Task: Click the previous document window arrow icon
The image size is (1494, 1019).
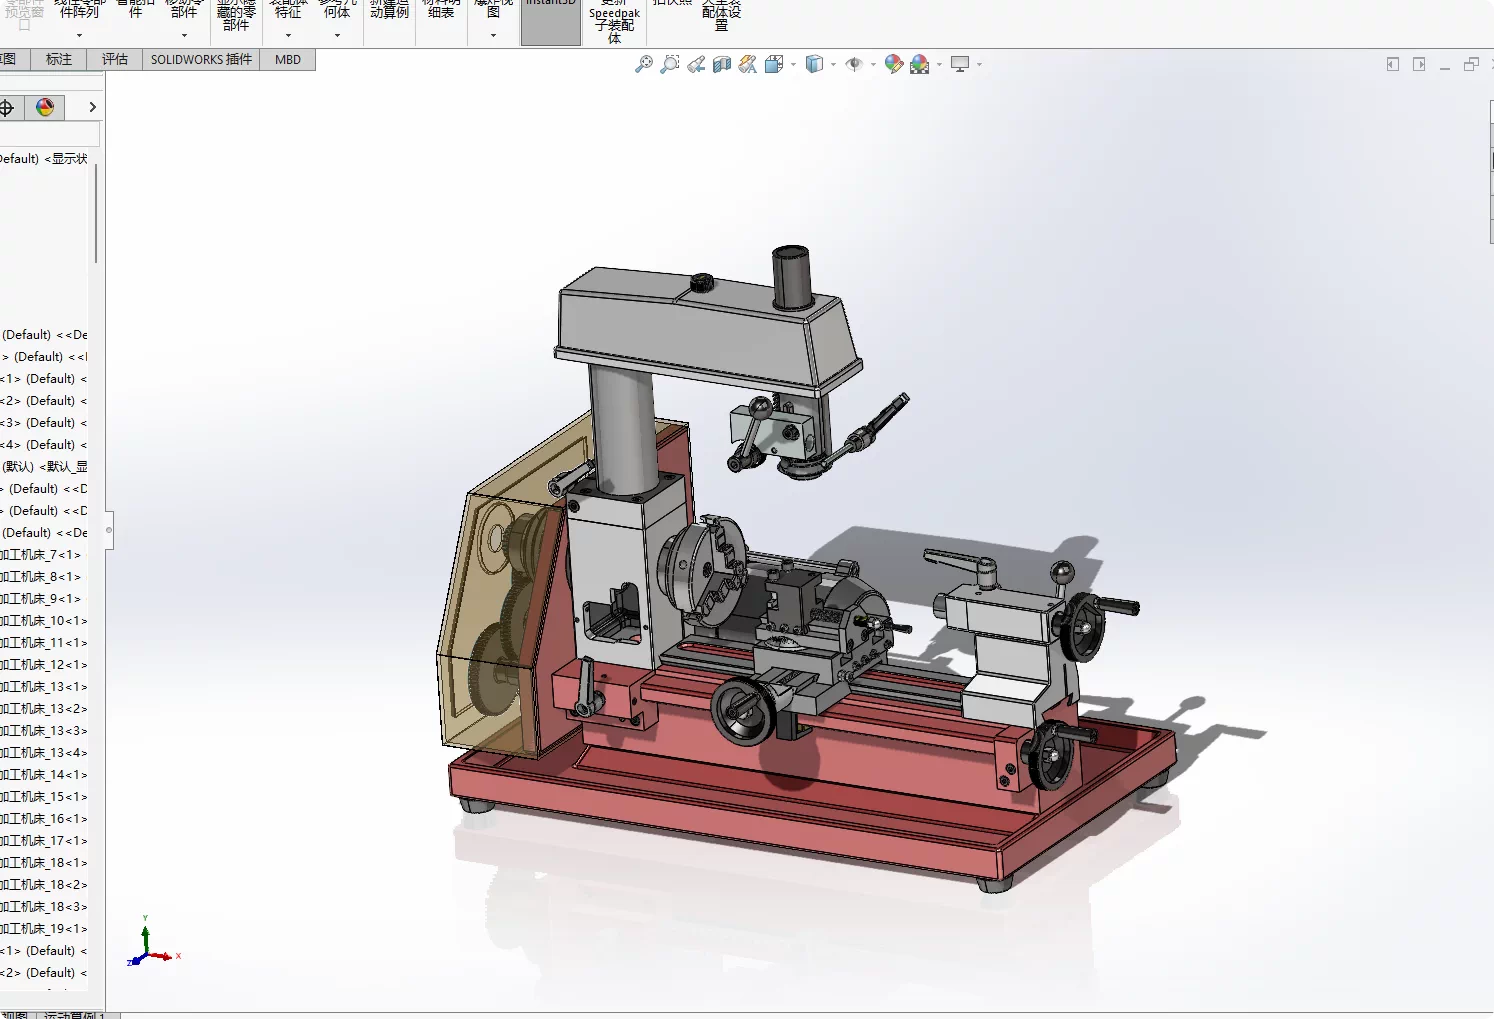Action: point(1393,64)
